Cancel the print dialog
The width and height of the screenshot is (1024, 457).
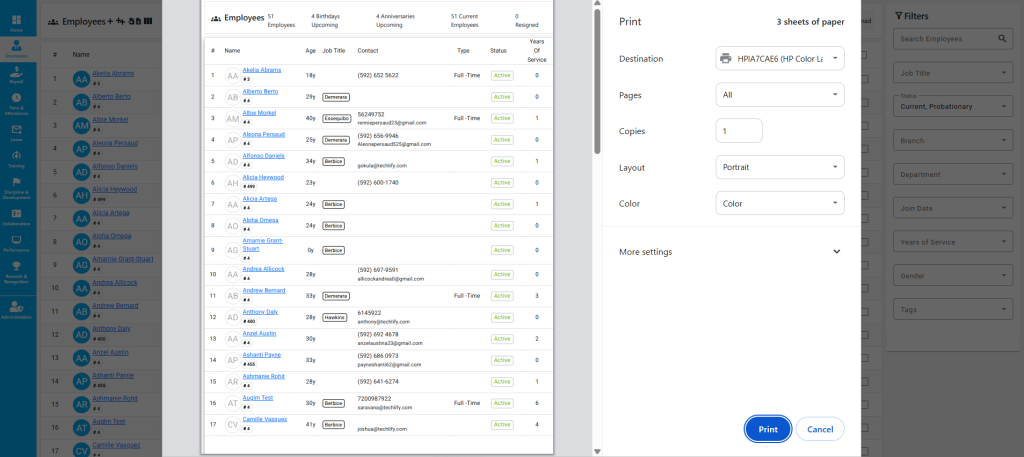click(820, 429)
